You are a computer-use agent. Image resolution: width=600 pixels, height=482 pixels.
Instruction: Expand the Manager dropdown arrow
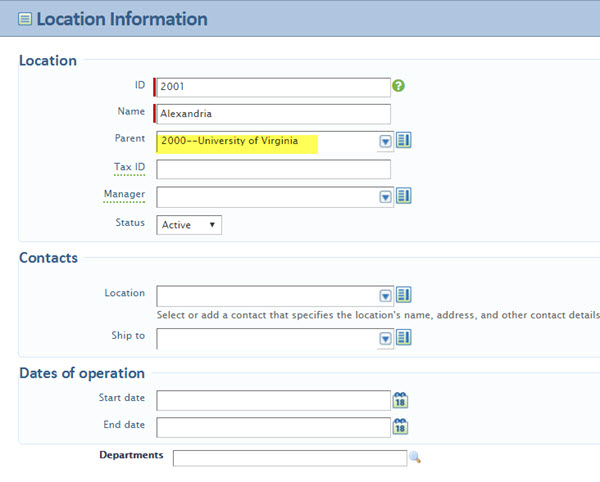pyautogui.click(x=385, y=197)
